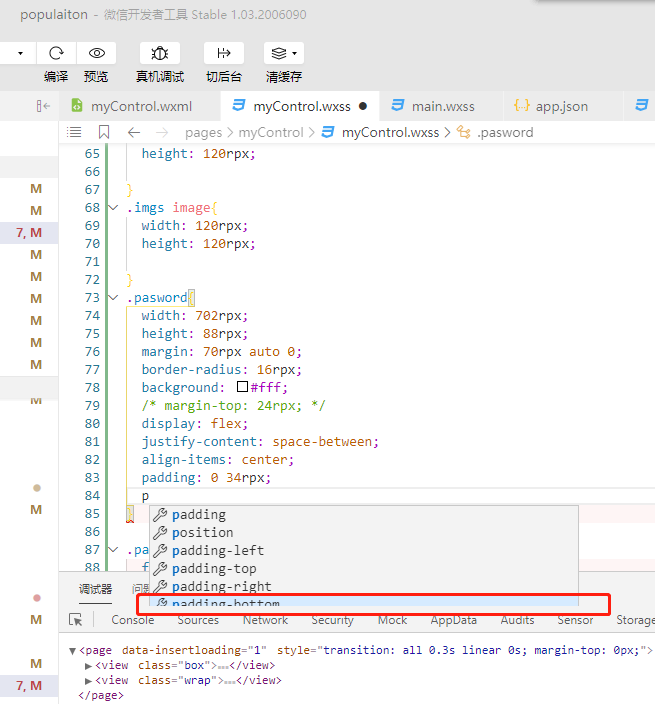Screen dimensions: 655x704
Task: Open real-device debugging bug icon
Action: pos(160,53)
